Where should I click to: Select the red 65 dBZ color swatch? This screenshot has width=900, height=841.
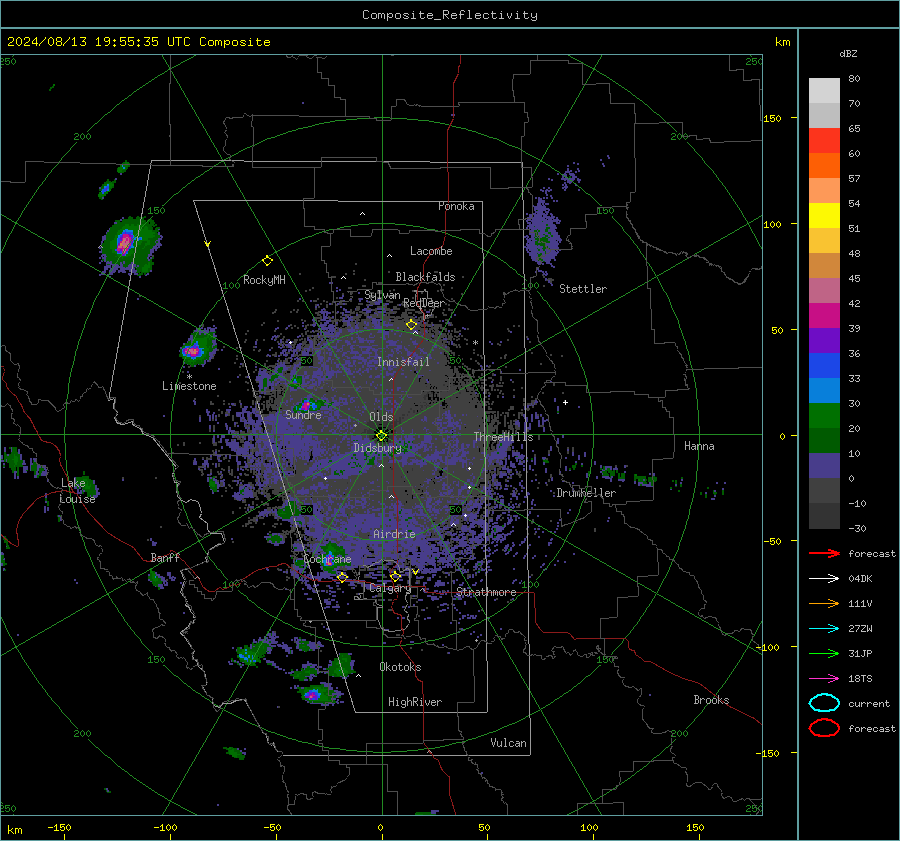tap(824, 141)
